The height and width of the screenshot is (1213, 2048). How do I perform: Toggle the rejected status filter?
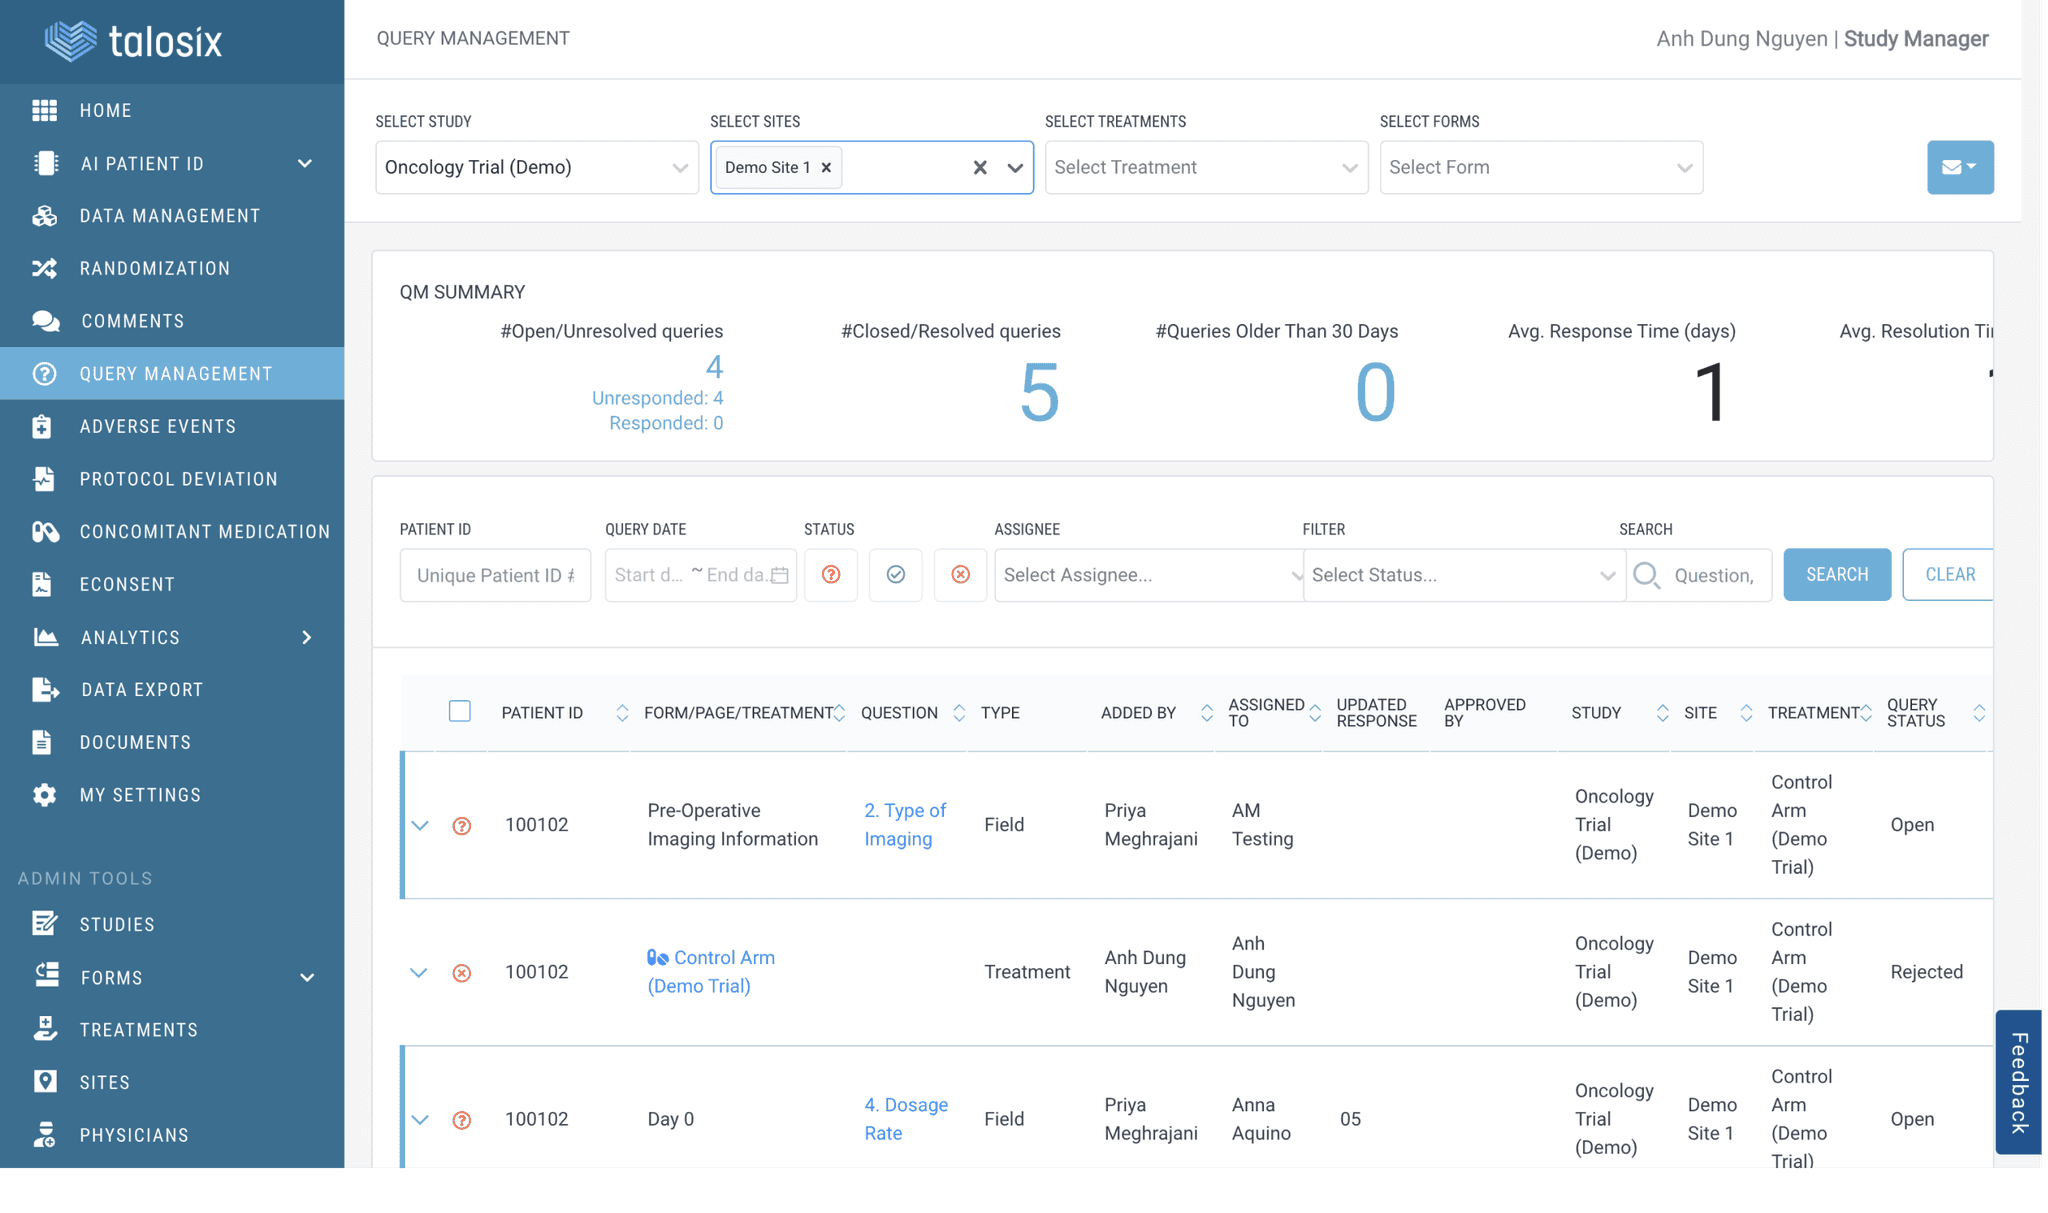coord(960,575)
